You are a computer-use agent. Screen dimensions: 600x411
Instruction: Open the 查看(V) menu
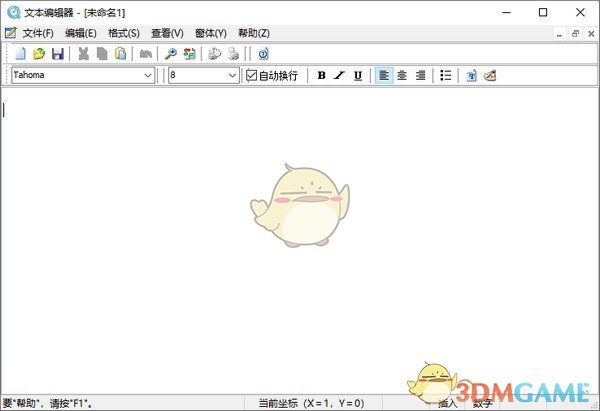tap(167, 33)
